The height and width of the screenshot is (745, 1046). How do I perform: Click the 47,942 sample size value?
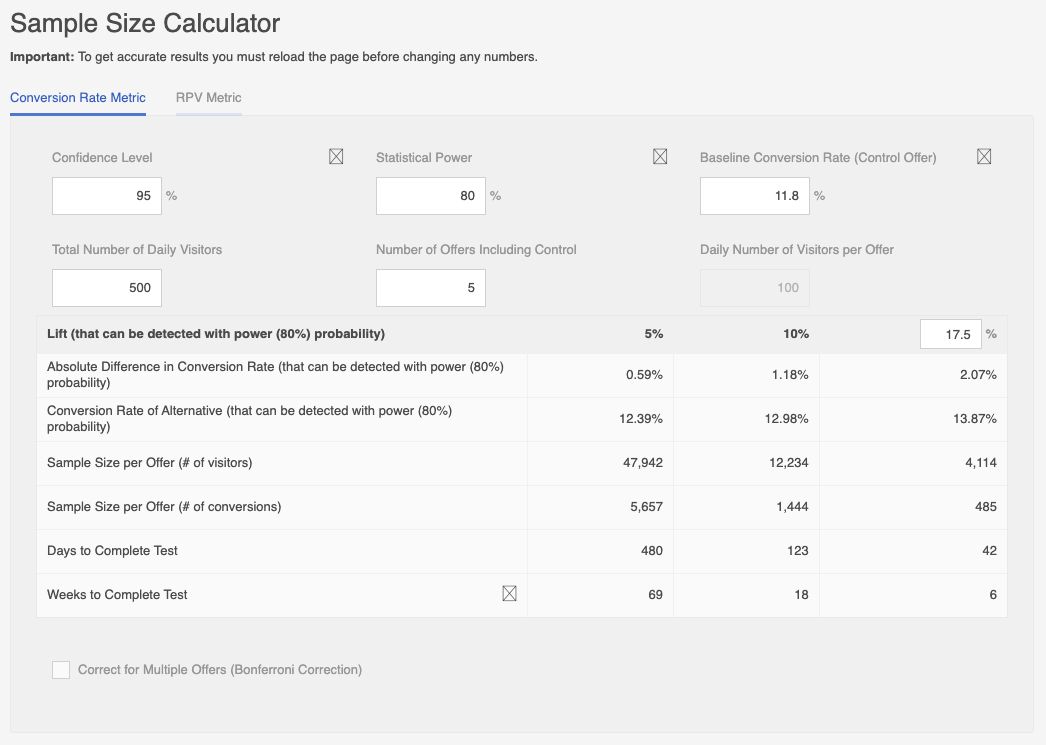tap(641, 463)
